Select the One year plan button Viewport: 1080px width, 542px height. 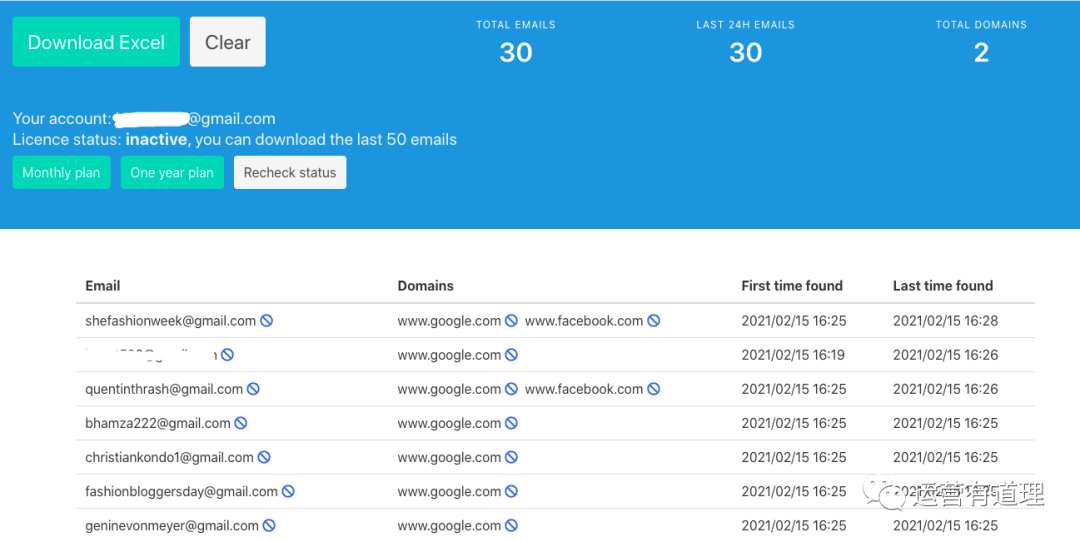pyautogui.click(x=172, y=172)
